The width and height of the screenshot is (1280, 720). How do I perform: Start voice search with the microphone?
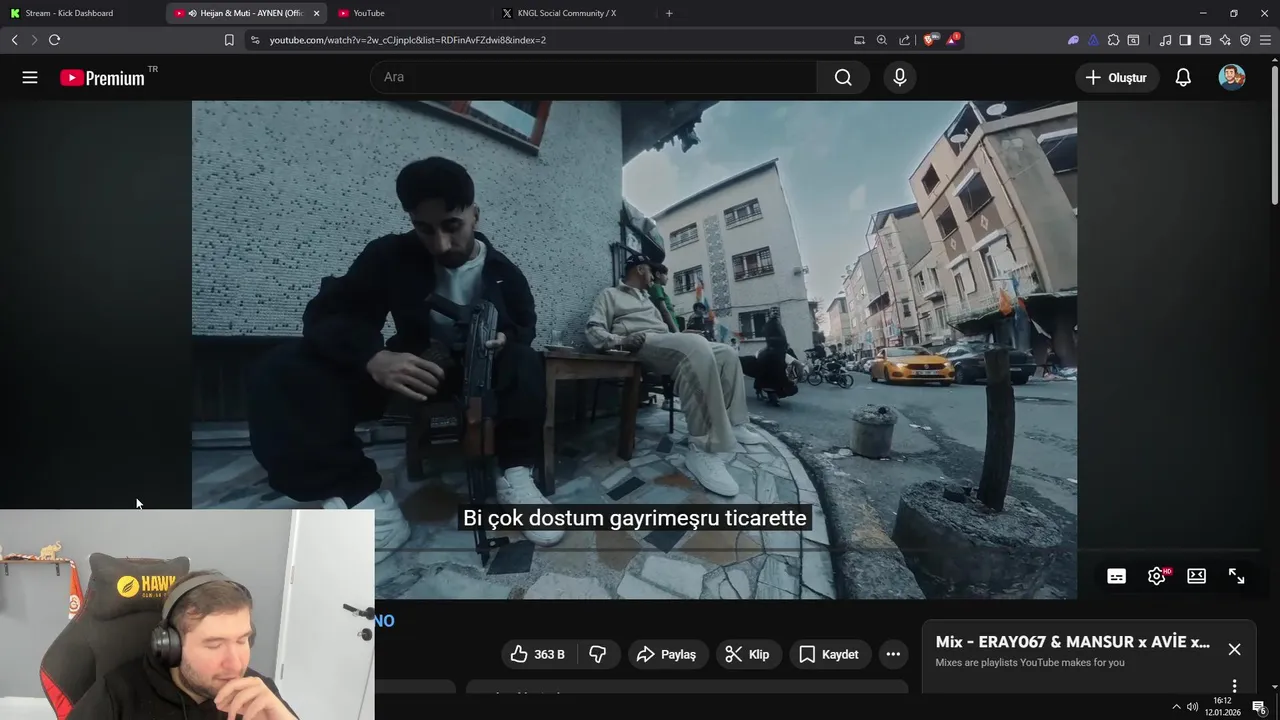(x=900, y=77)
